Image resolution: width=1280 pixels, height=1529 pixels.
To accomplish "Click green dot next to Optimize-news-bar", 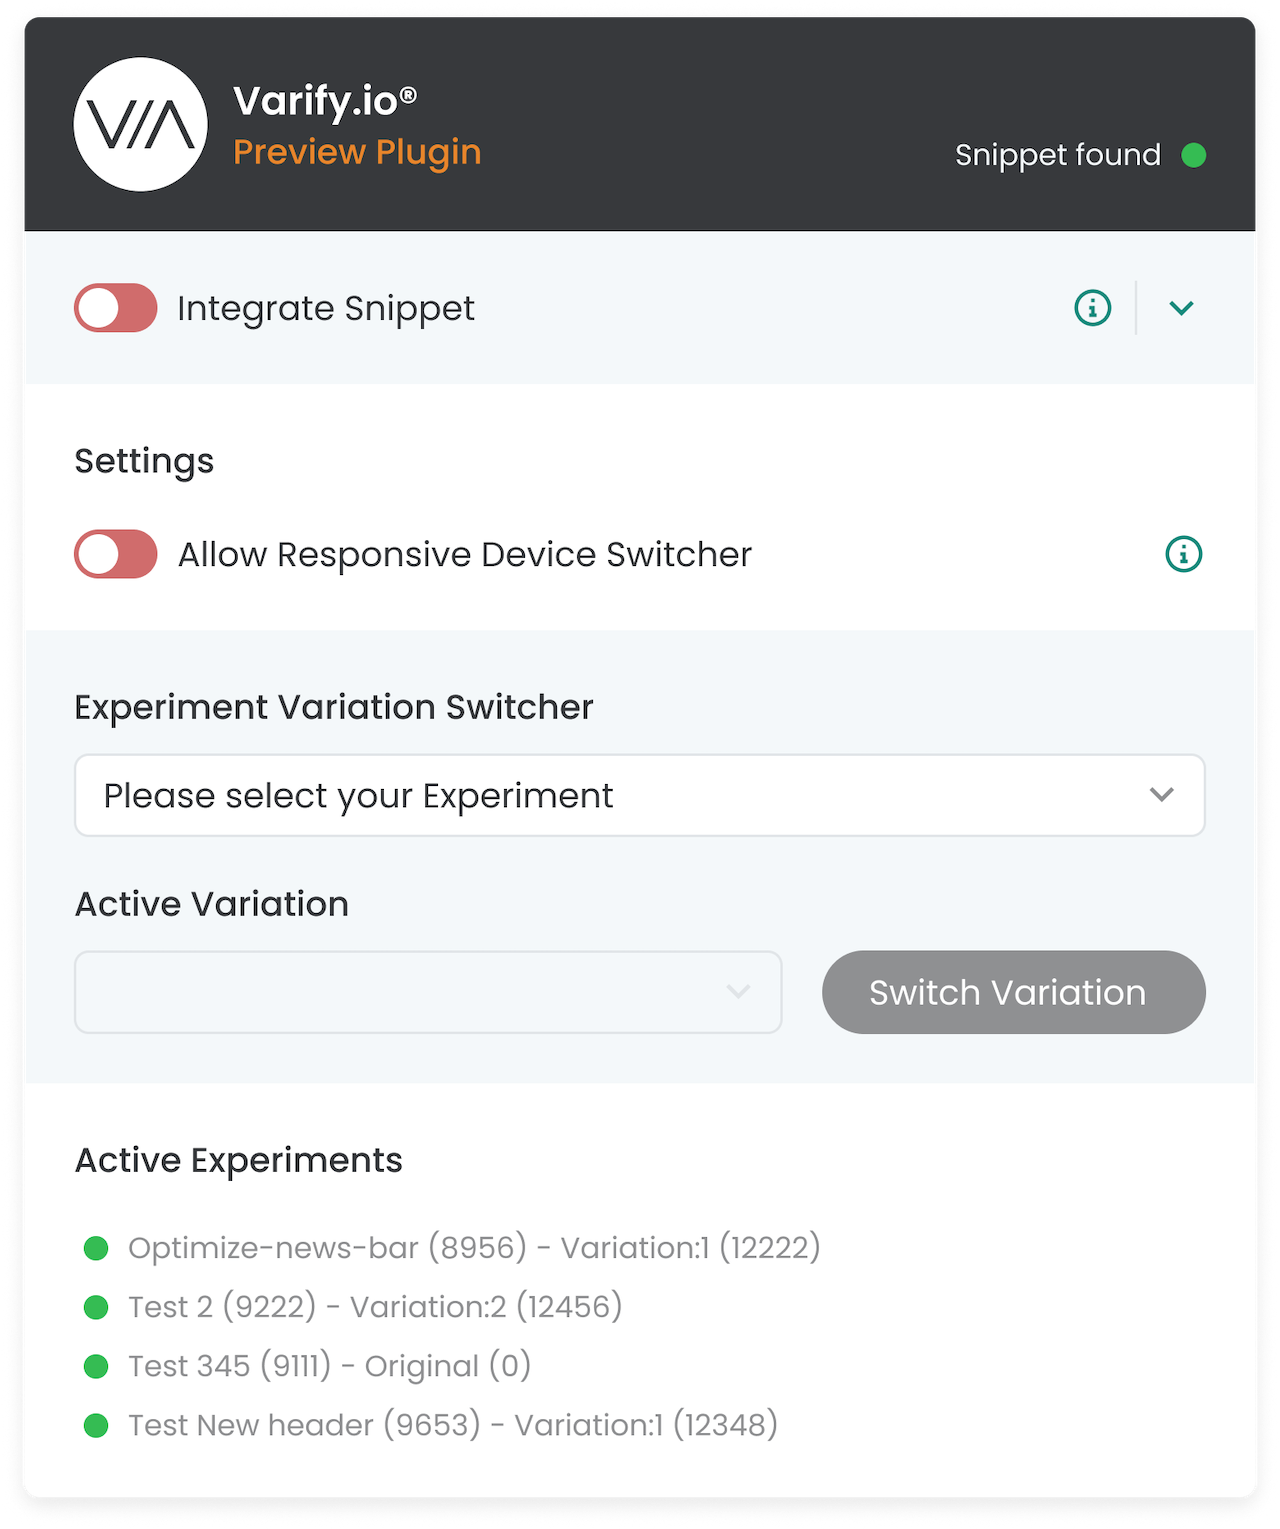I will tap(96, 1248).
